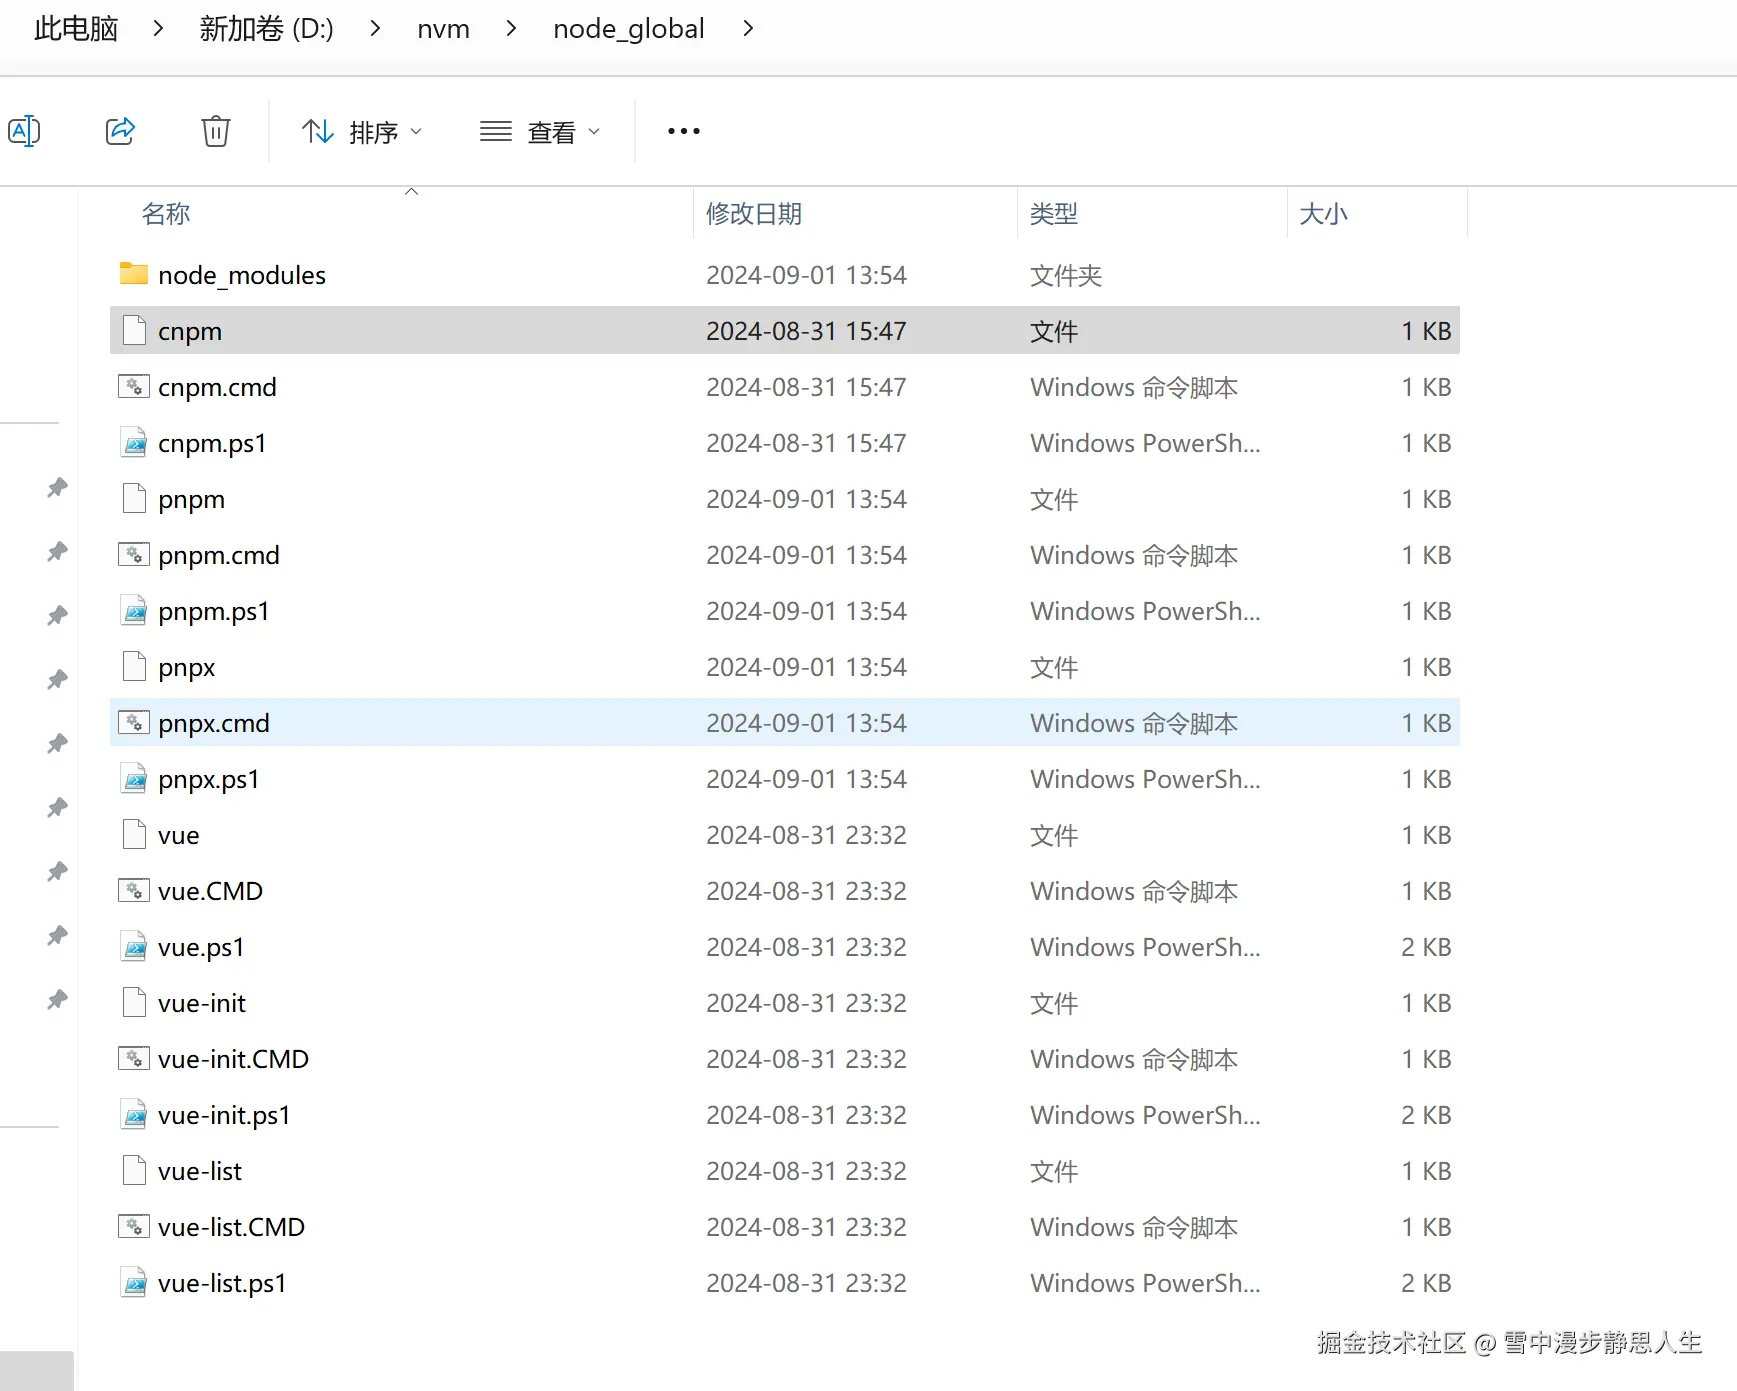This screenshot has width=1737, height=1391.
Task: Sort by the 类型 column header
Action: [1054, 214]
